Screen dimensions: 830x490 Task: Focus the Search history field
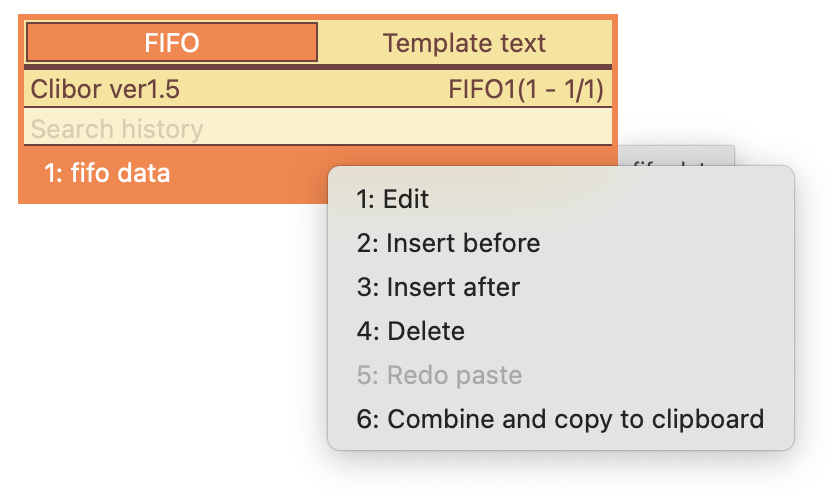click(x=318, y=129)
